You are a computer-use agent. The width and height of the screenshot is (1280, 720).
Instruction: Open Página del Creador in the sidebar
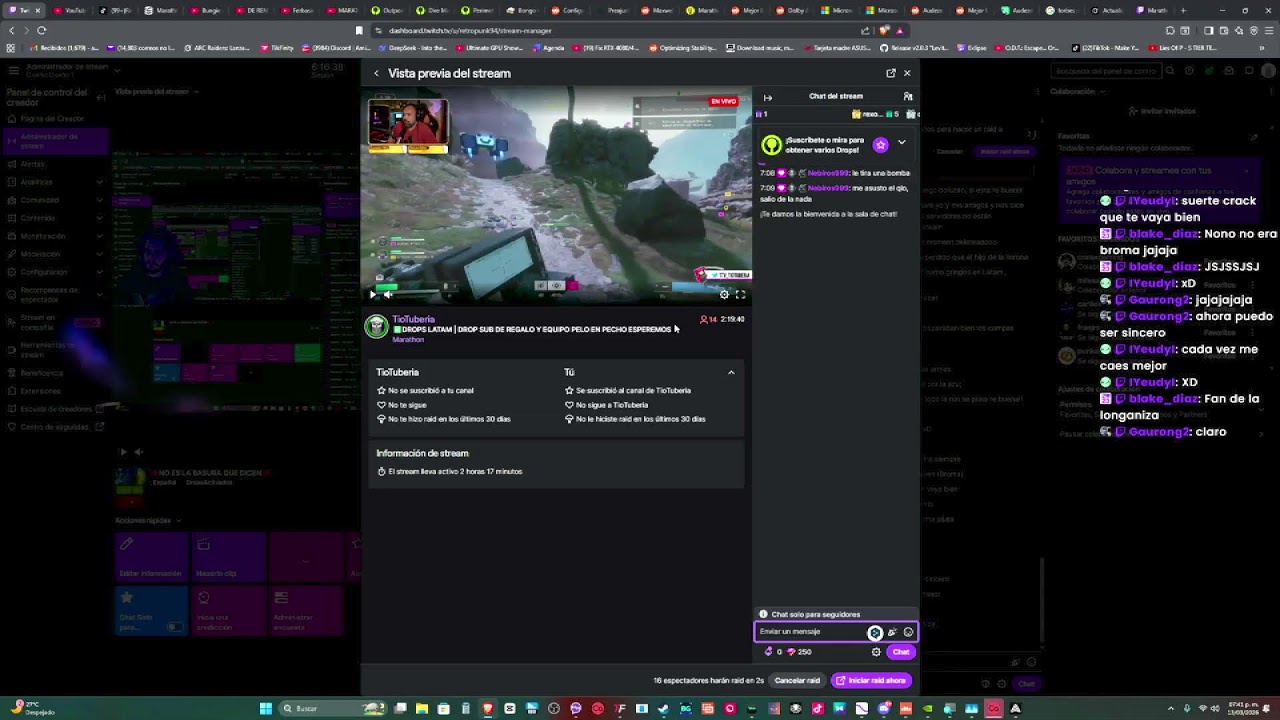(x=56, y=119)
